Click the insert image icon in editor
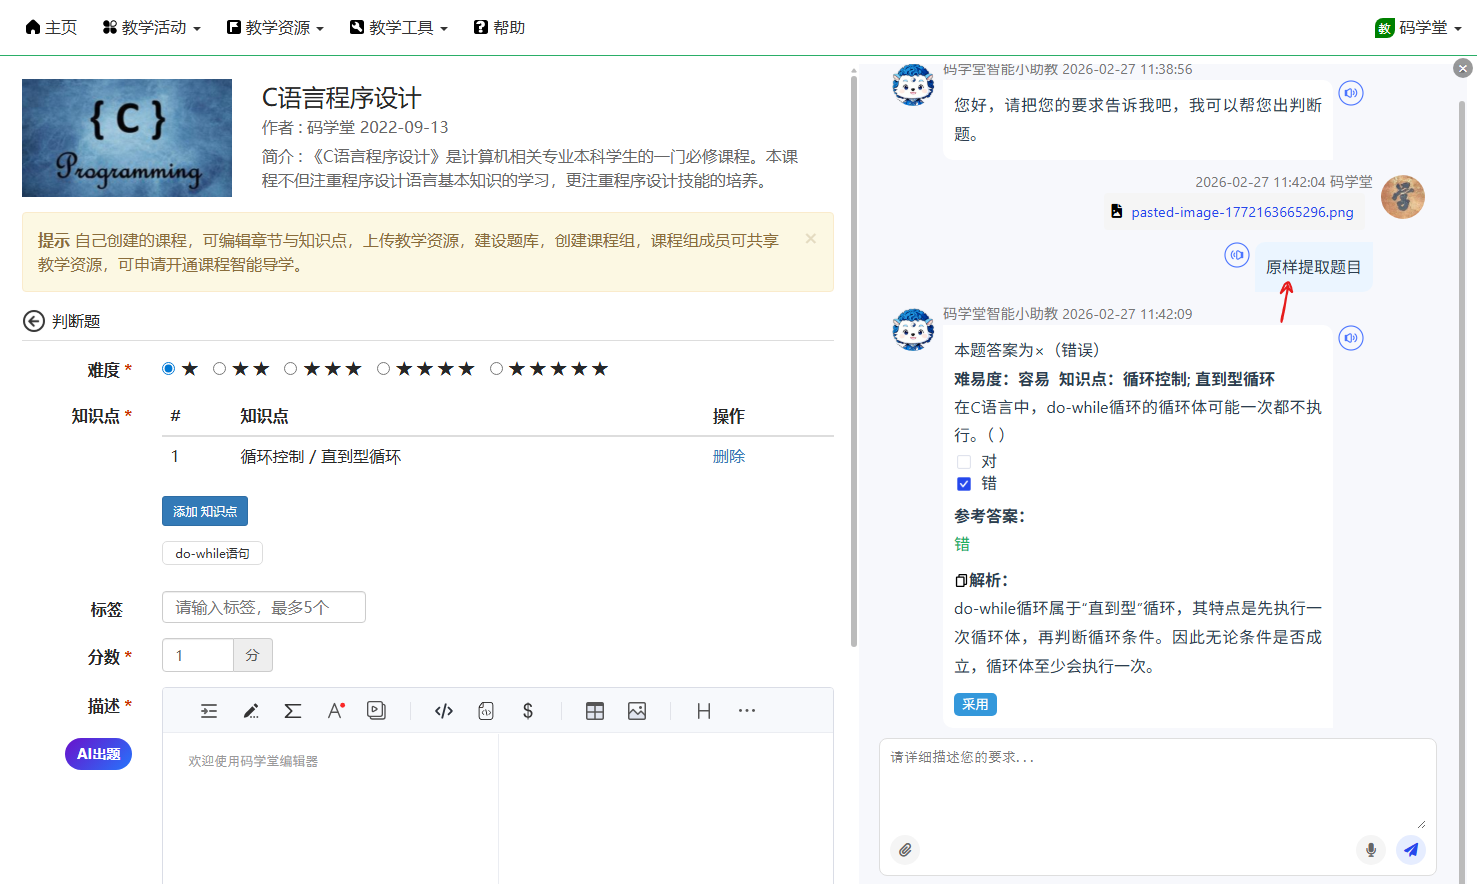 coord(637,711)
